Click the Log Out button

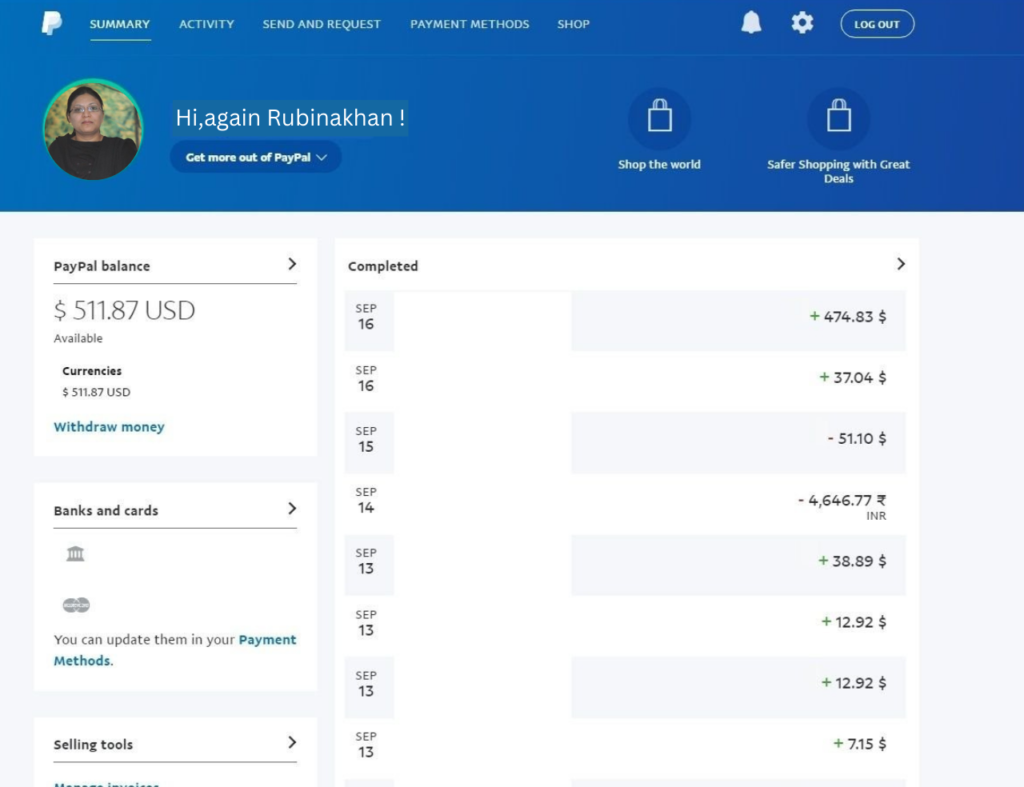click(877, 24)
